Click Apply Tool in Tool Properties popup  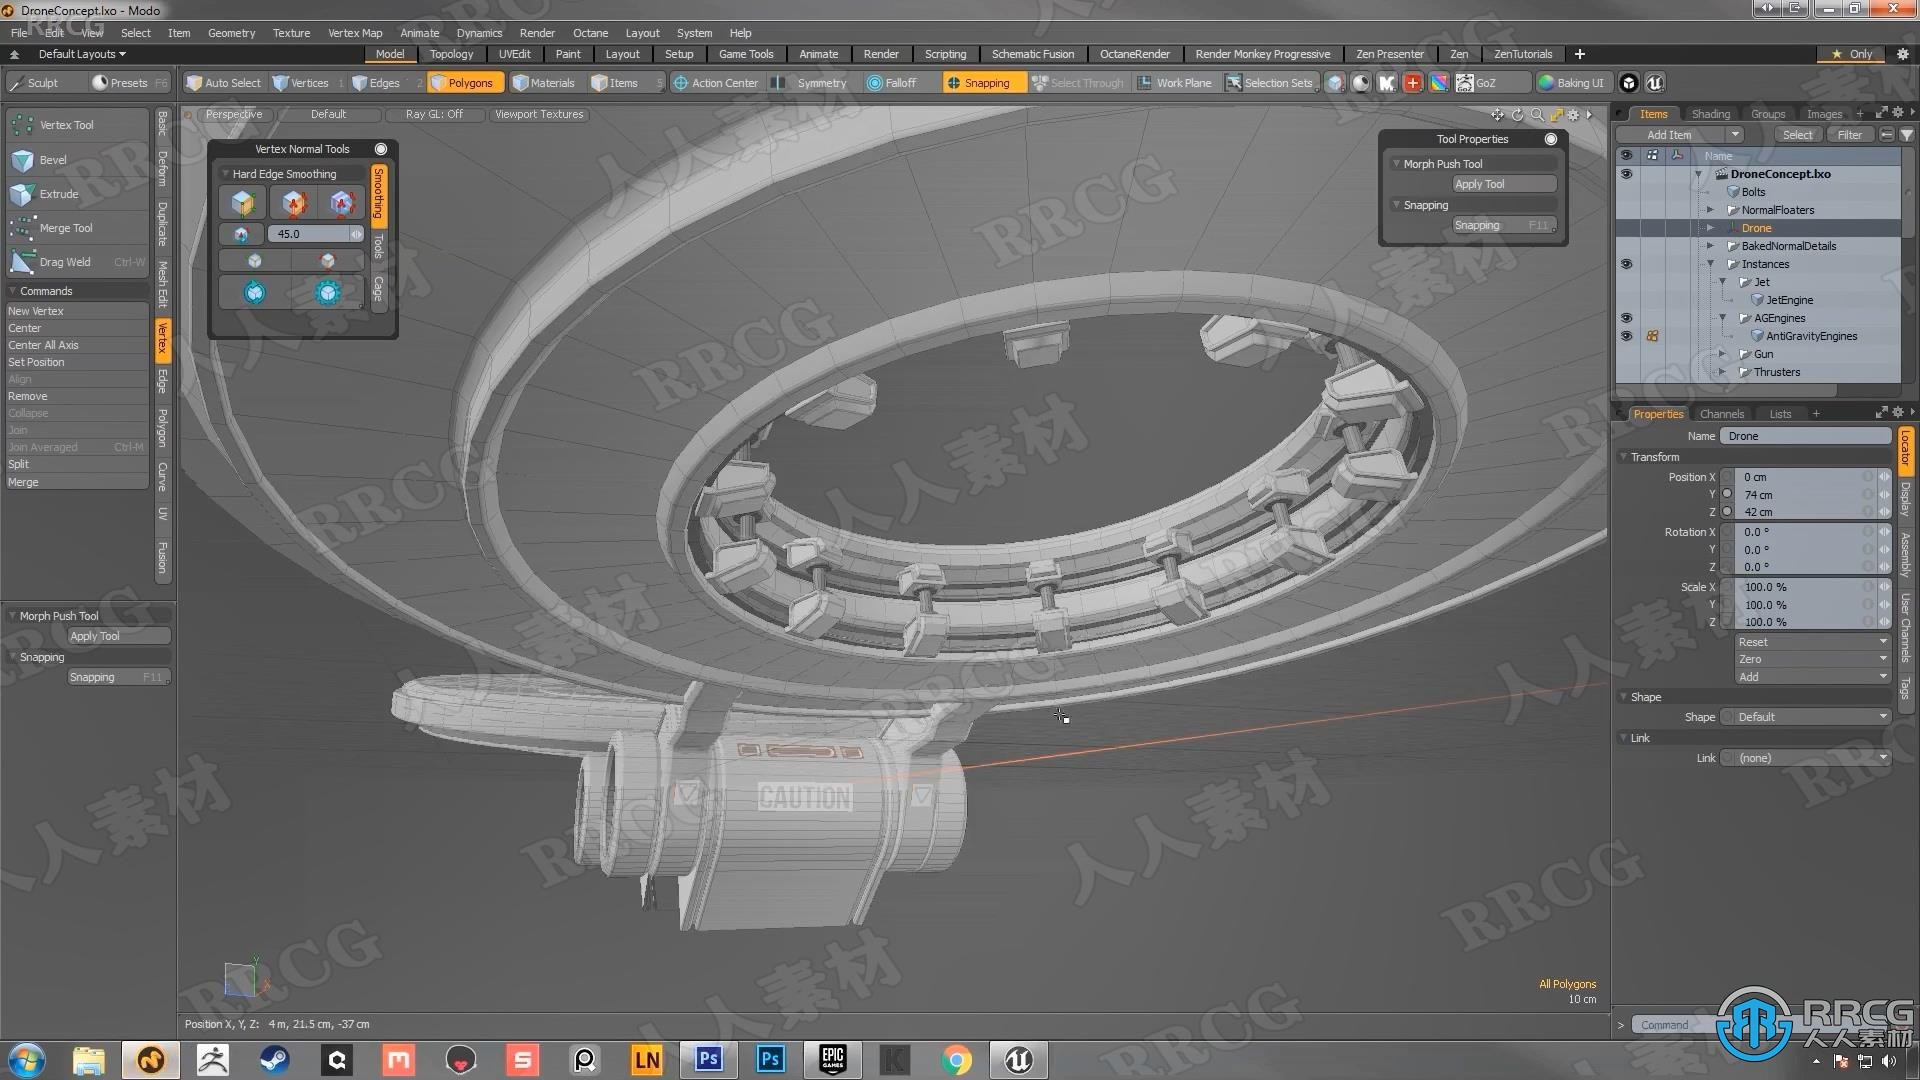tap(1504, 184)
